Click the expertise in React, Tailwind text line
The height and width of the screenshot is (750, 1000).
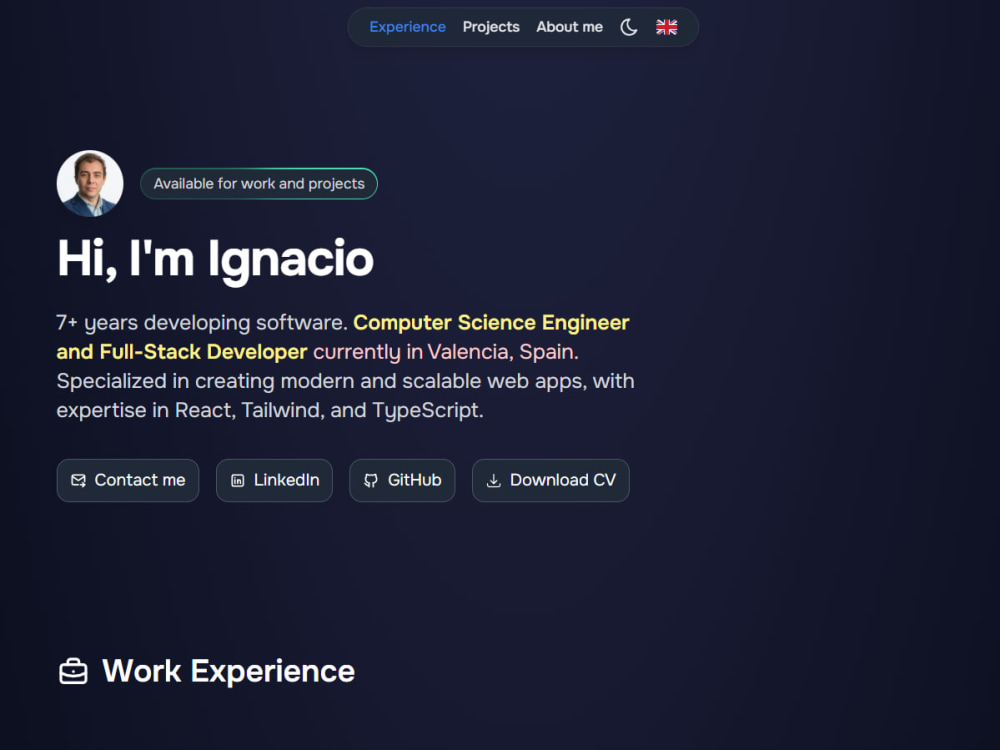(270, 410)
